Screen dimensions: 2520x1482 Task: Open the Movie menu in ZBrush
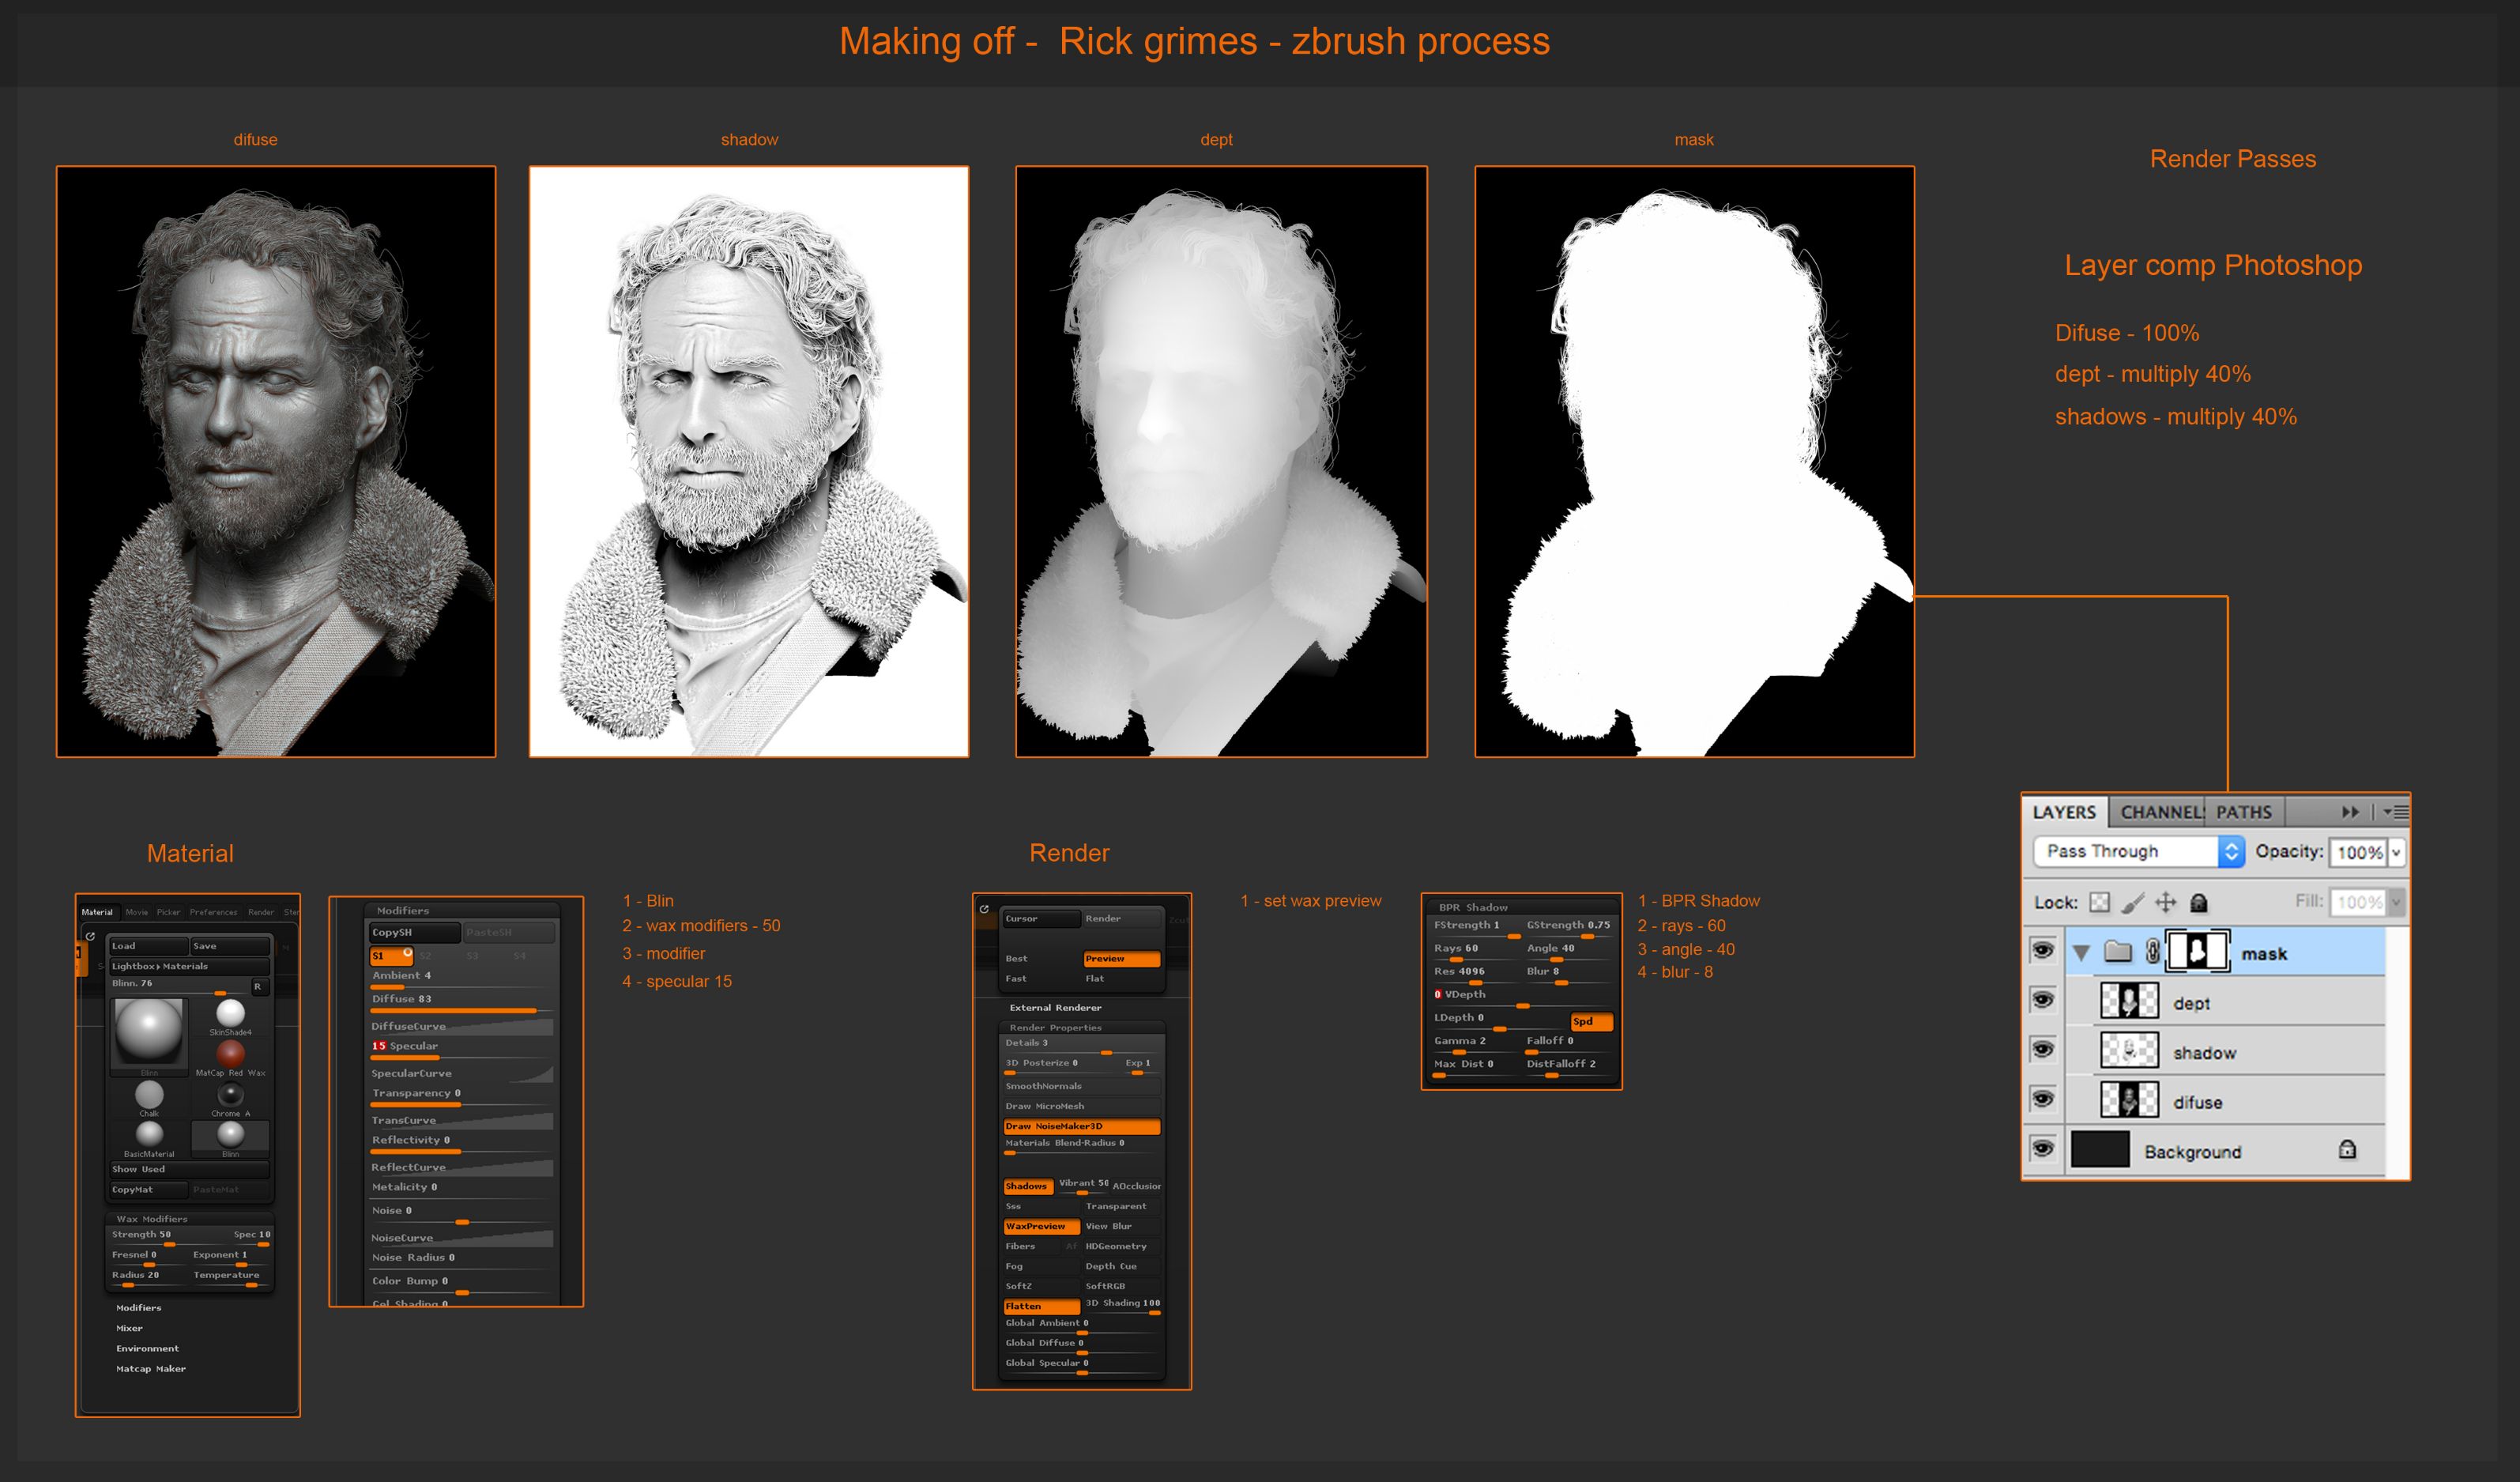(x=137, y=912)
